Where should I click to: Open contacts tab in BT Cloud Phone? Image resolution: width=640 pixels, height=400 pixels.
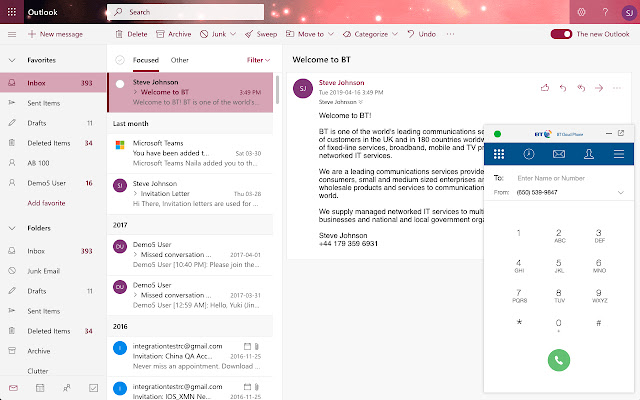589,154
